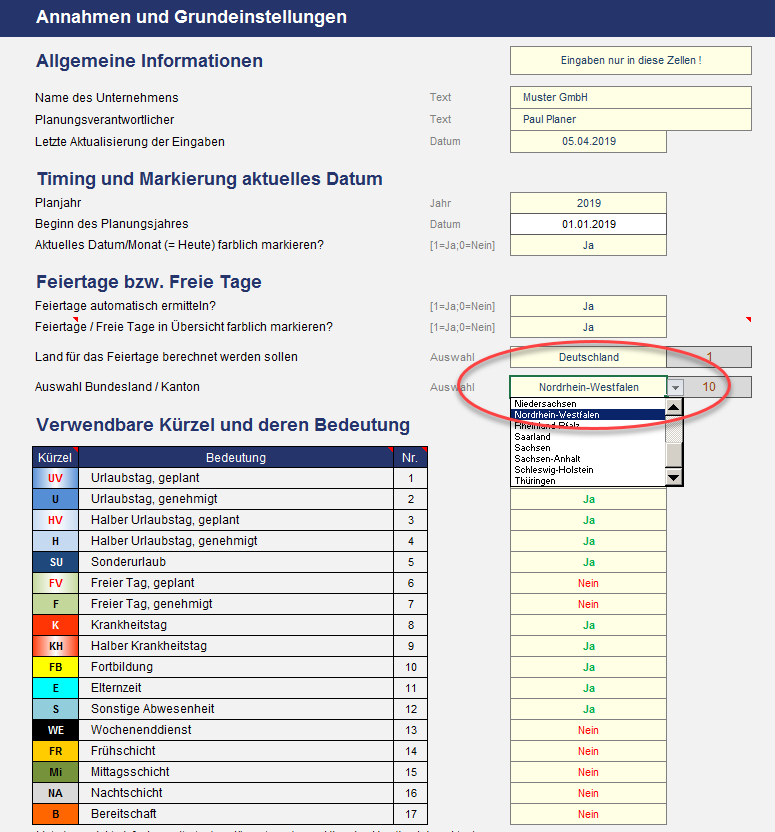The width and height of the screenshot is (775, 832).
Task: Select the olive Mi Mittagsschicht badge
Action: (55, 772)
